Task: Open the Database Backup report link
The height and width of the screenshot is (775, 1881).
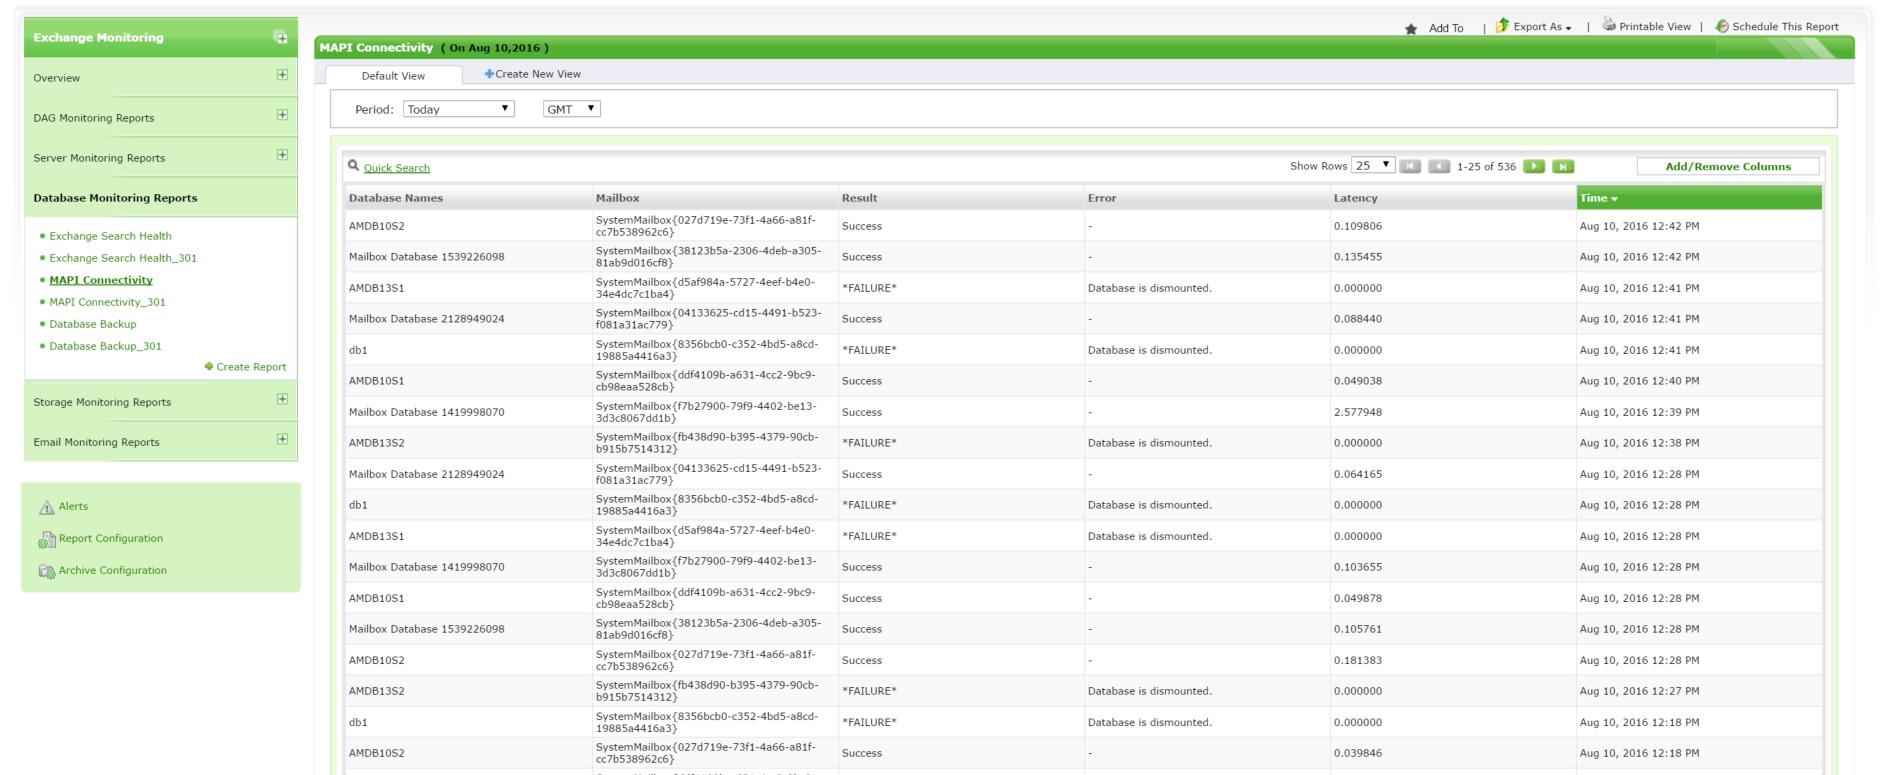Action: 93,324
